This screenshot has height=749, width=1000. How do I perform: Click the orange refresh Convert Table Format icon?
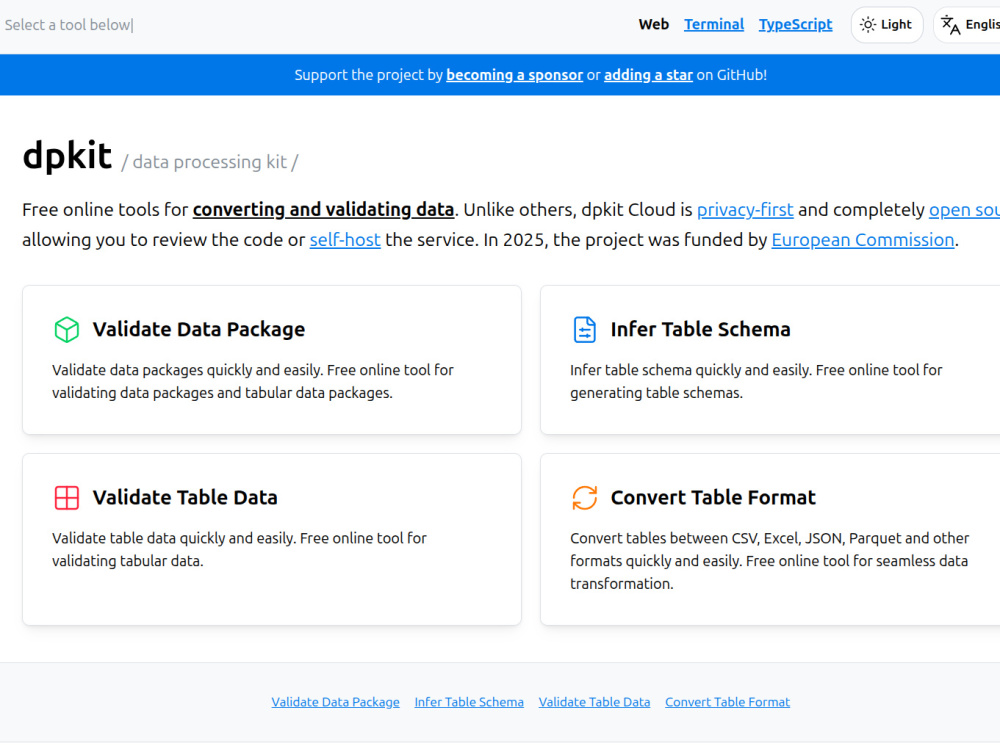point(584,498)
